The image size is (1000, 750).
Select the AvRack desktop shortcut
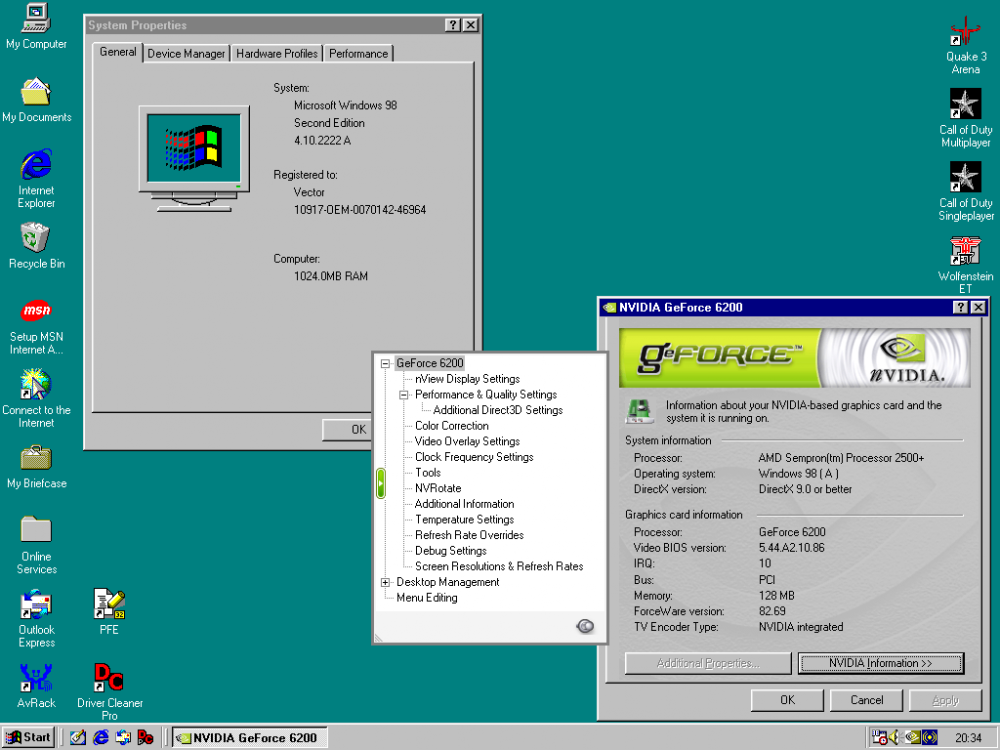click(36, 686)
